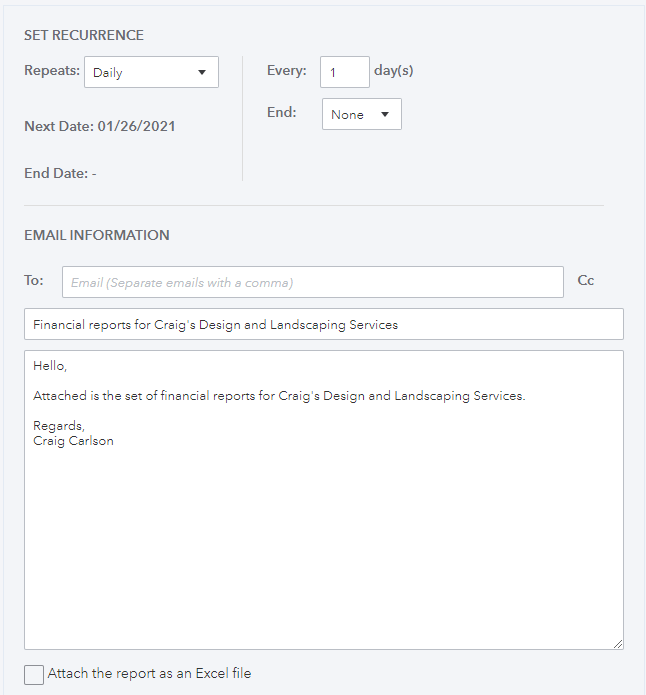Check the Attach report as Excel checkbox
Viewport: 646px width, 695px height.
click(x=34, y=675)
